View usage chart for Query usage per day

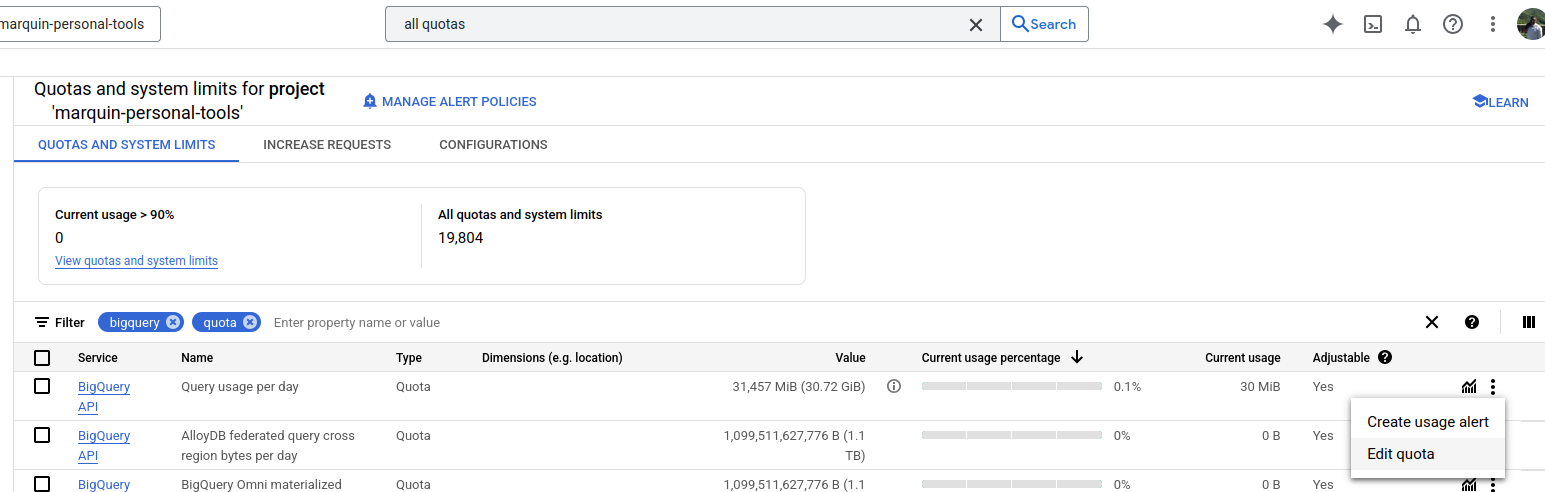(1469, 387)
